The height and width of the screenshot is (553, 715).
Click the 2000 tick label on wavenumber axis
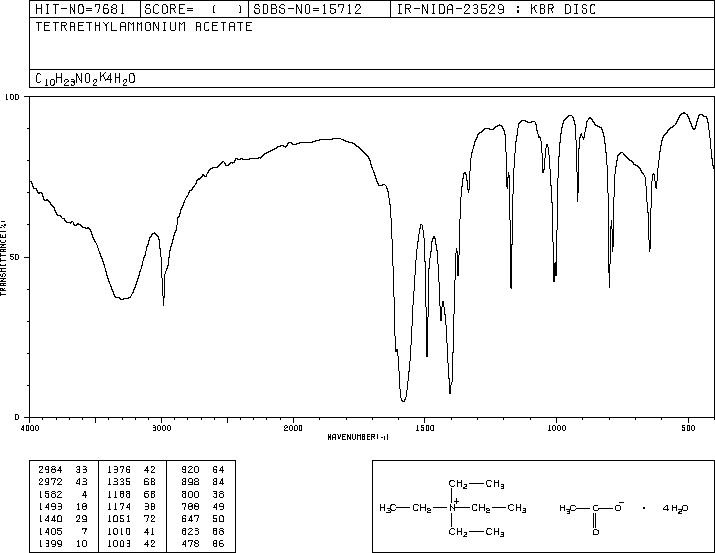point(293,428)
